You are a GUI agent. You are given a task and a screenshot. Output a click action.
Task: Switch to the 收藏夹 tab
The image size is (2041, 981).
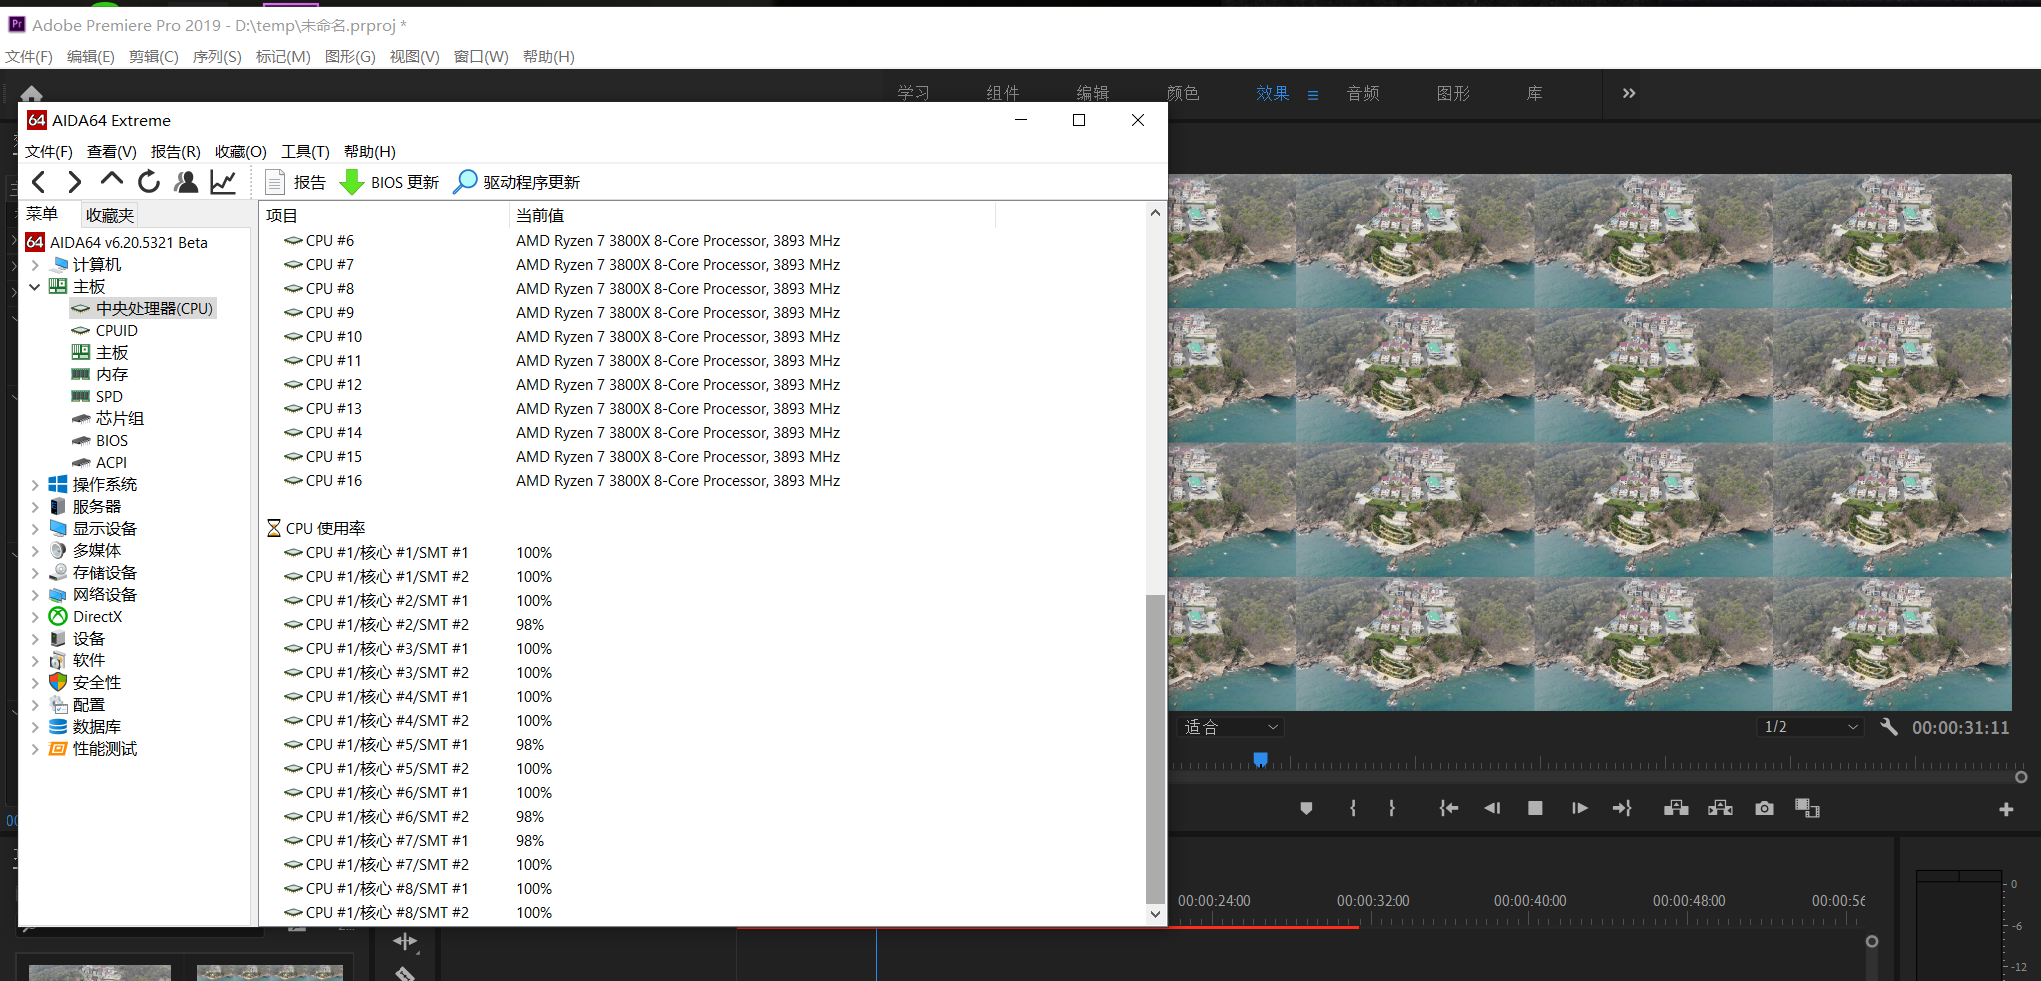[109, 215]
